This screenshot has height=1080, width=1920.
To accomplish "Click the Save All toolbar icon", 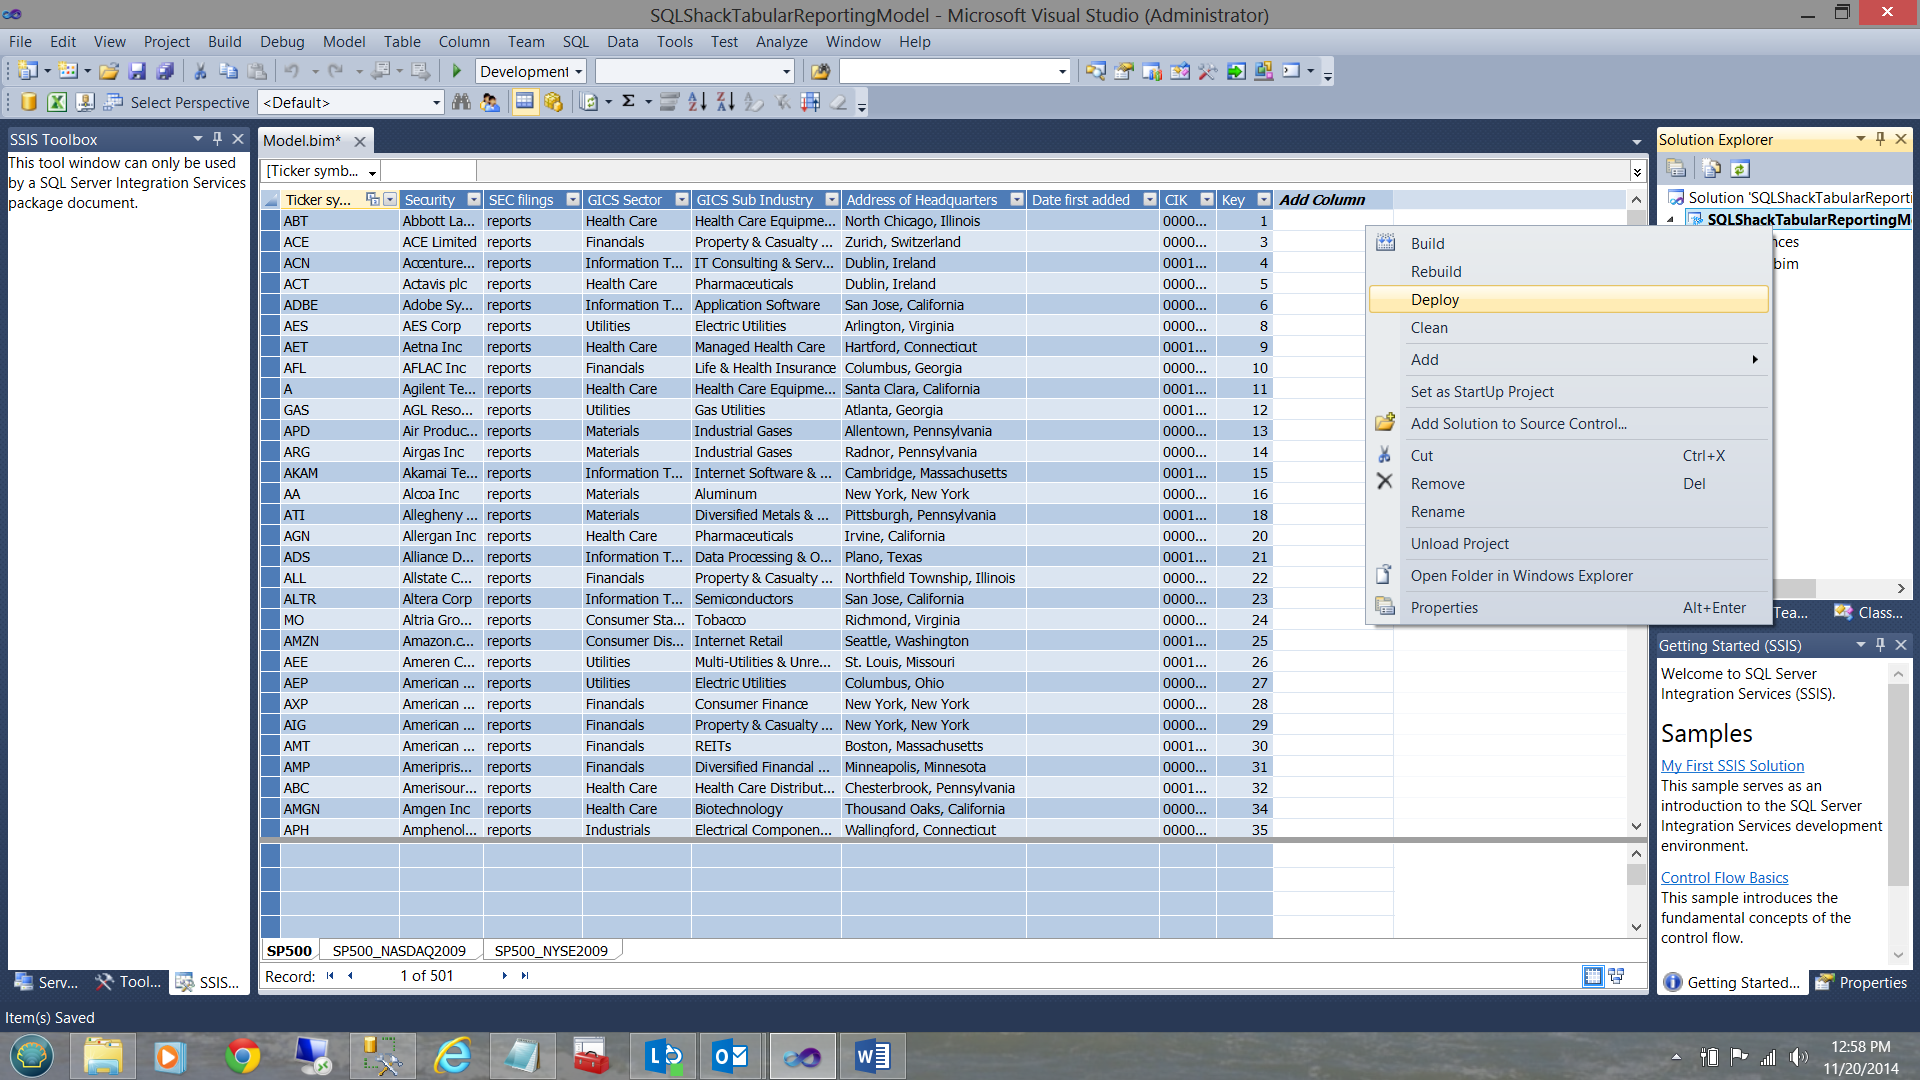I will coord(165,71).
